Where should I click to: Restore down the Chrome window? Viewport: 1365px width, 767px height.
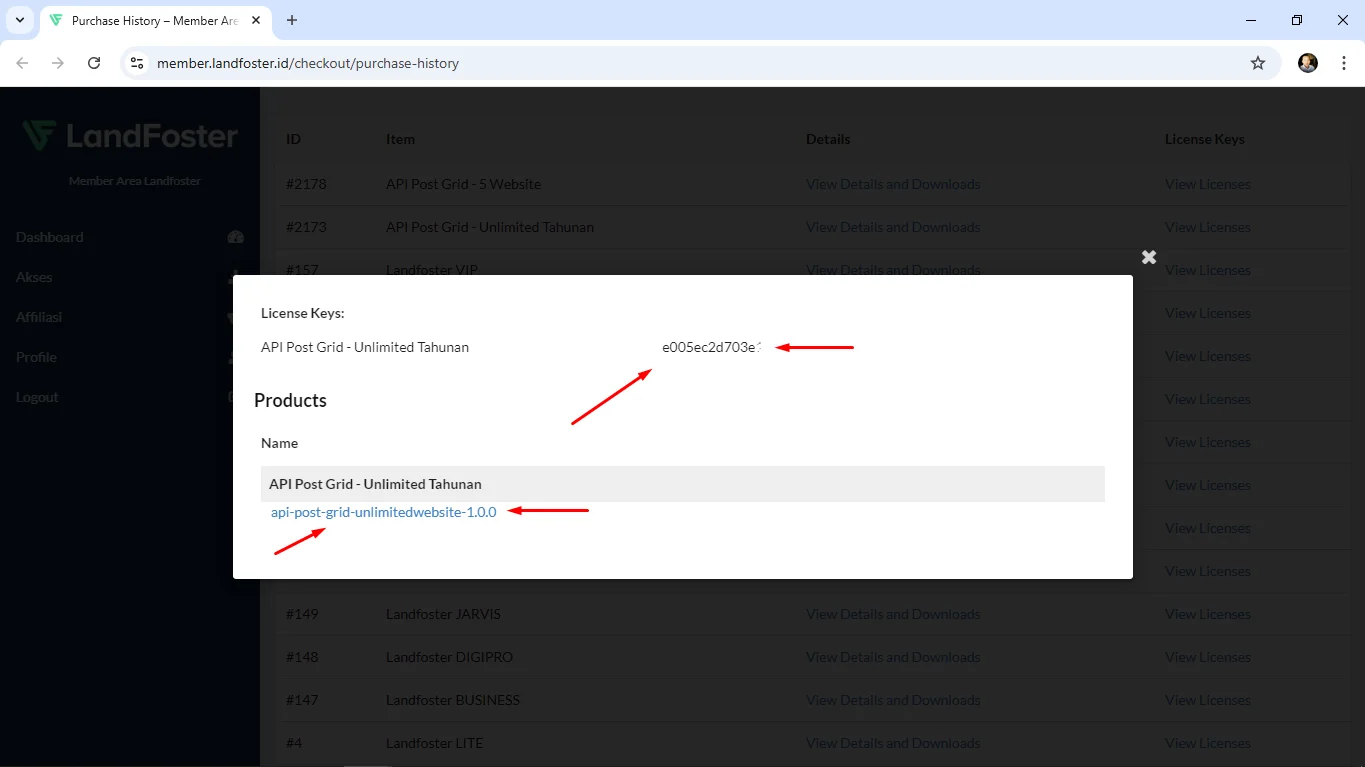coord(1297,20)
